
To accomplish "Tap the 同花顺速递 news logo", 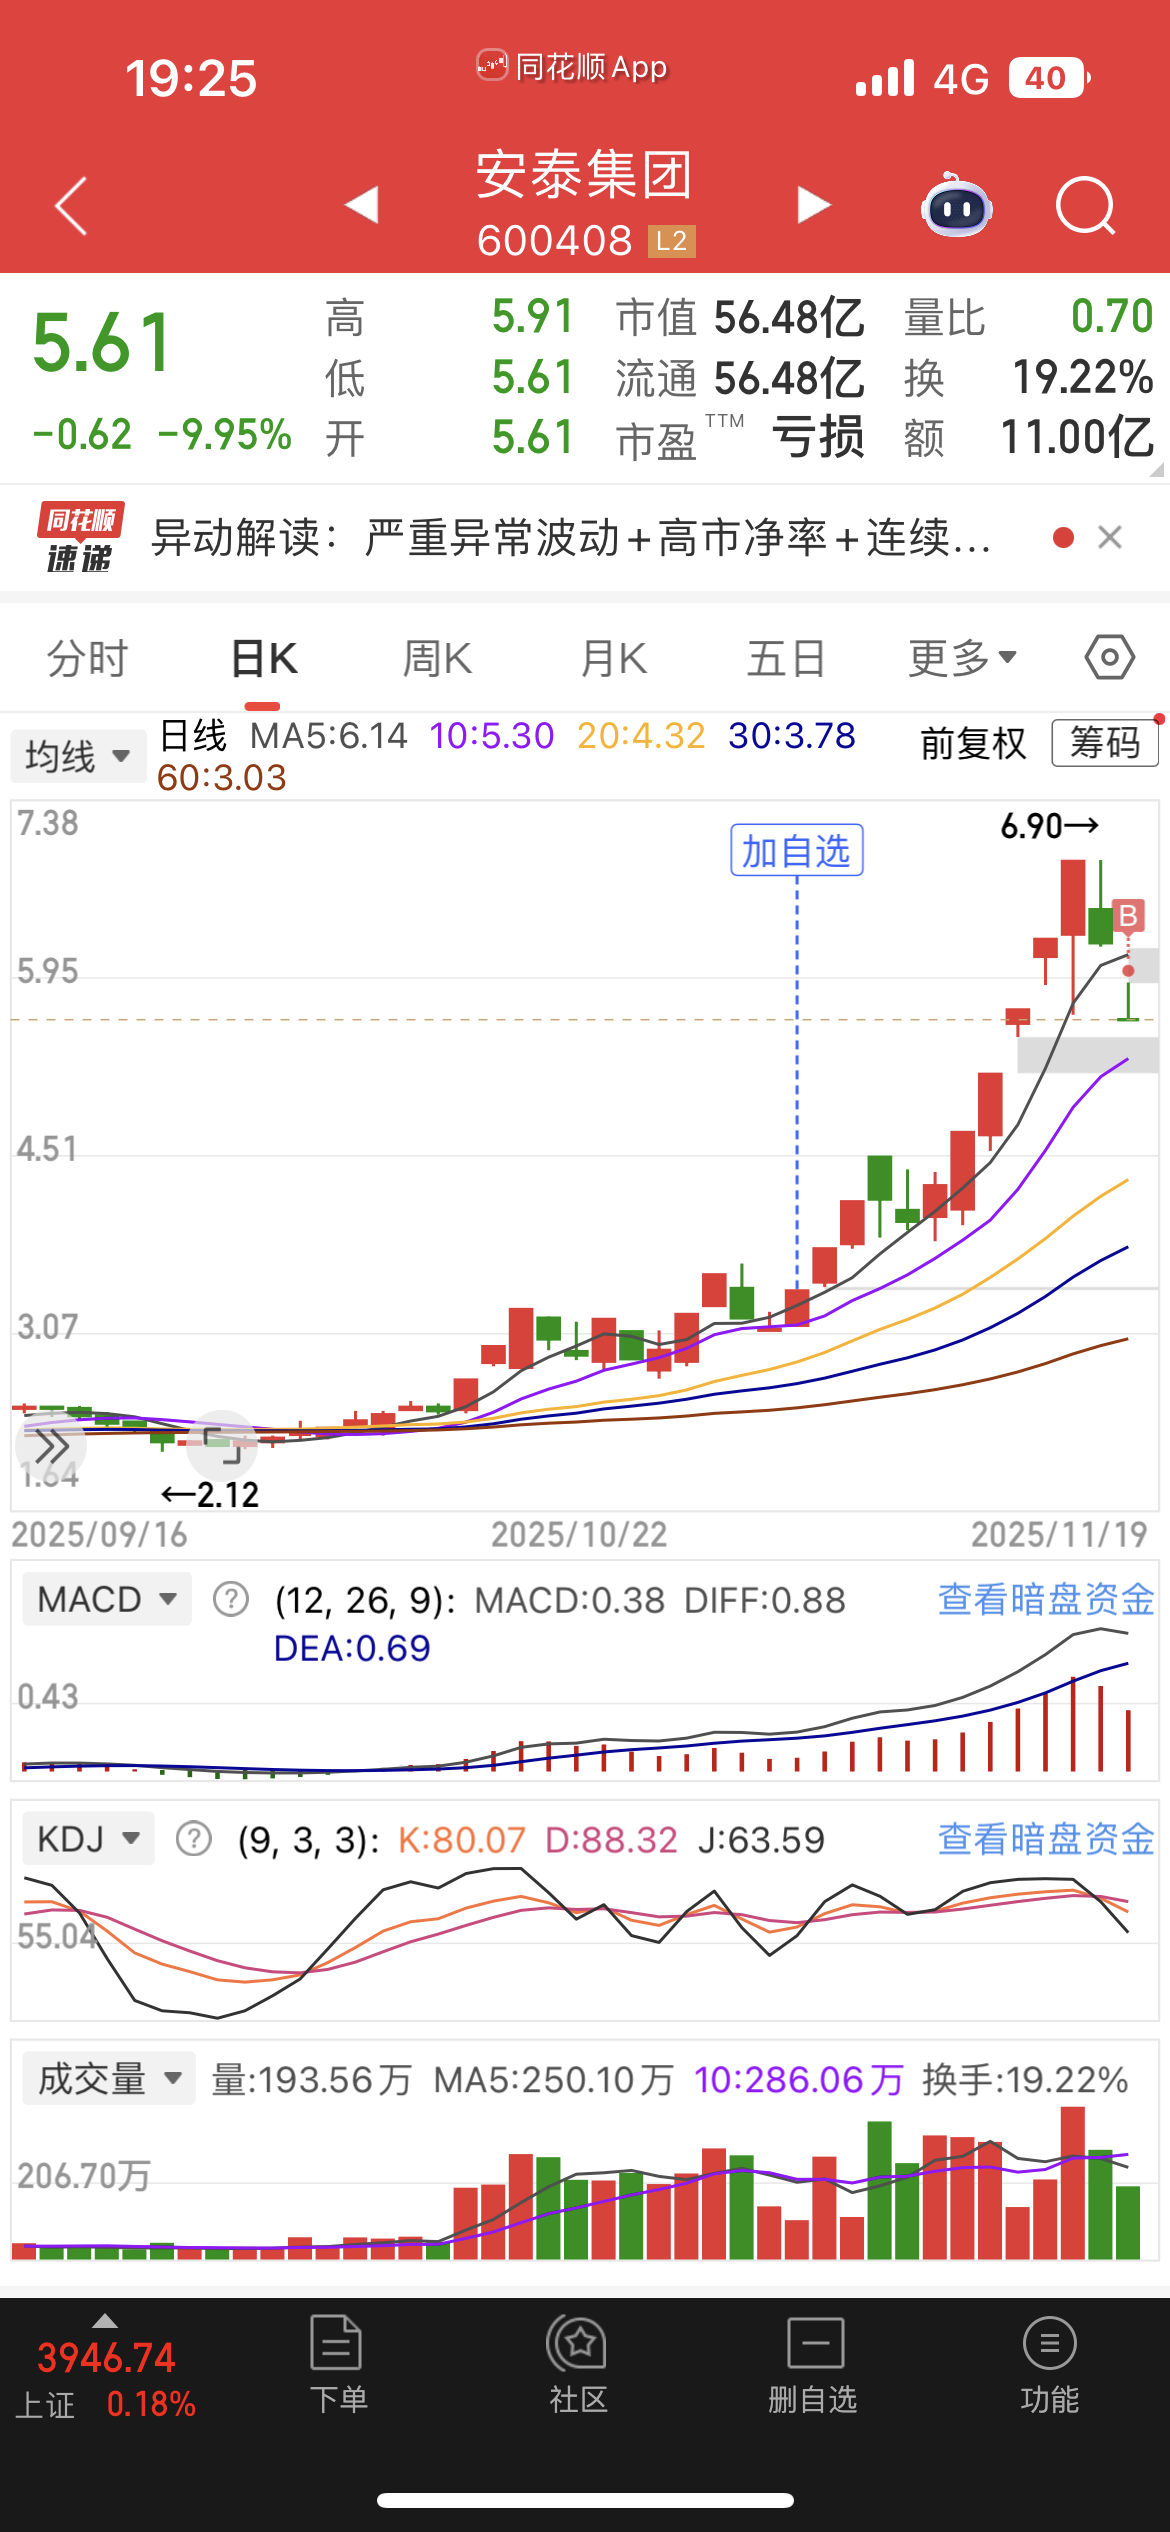I will [x=80, y=538].
